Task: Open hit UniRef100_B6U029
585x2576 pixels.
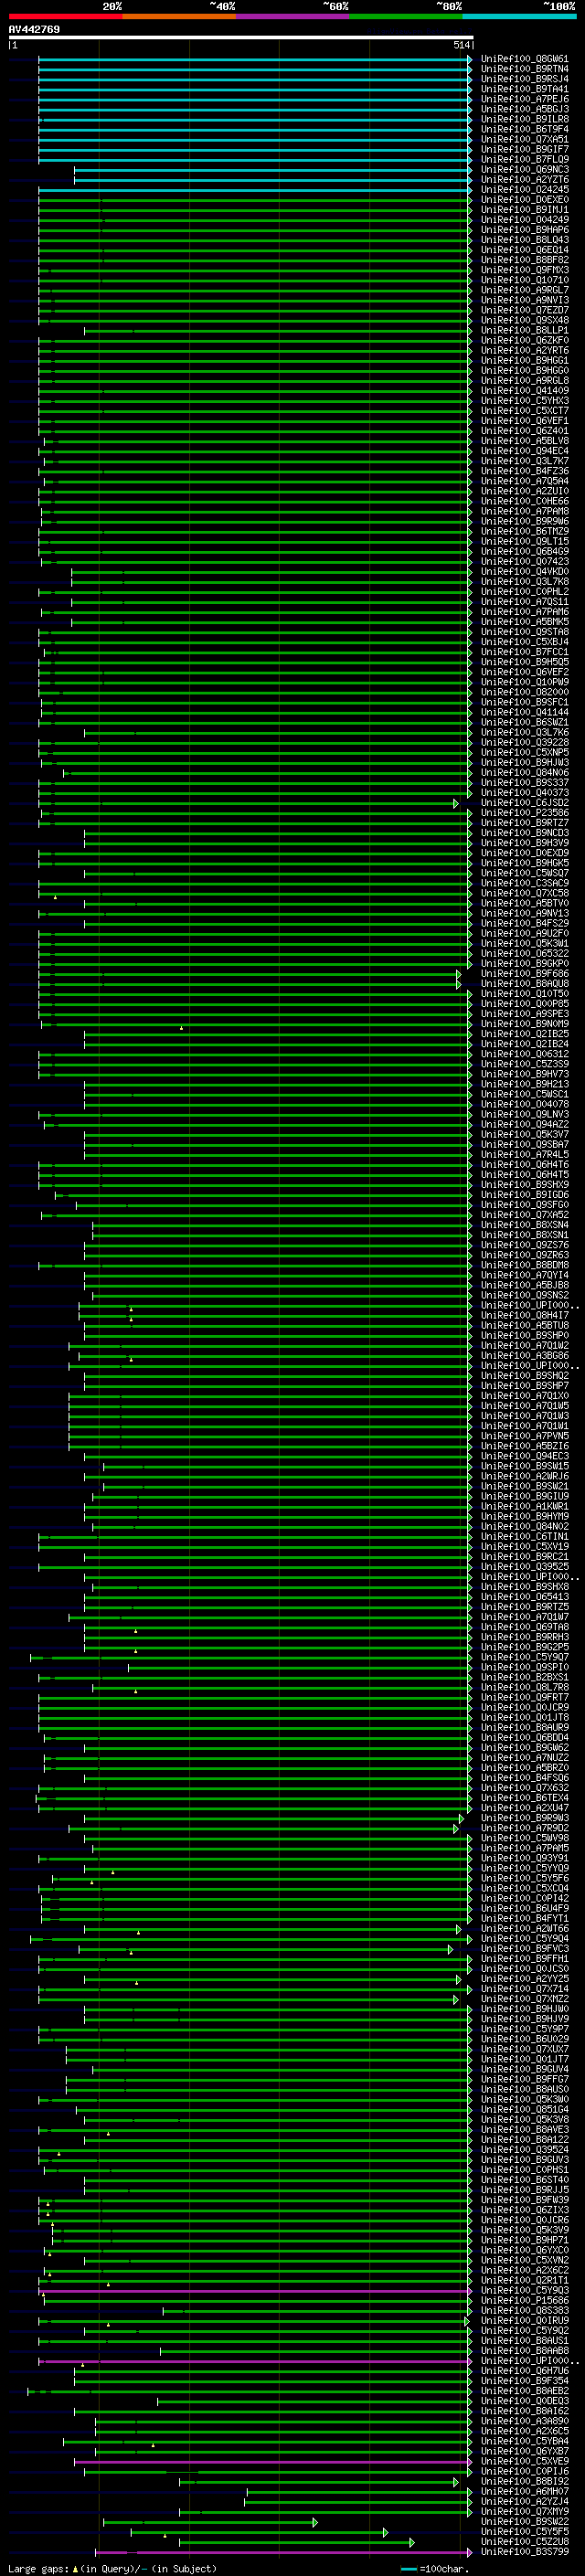Action: click(x=525, y=2038)
